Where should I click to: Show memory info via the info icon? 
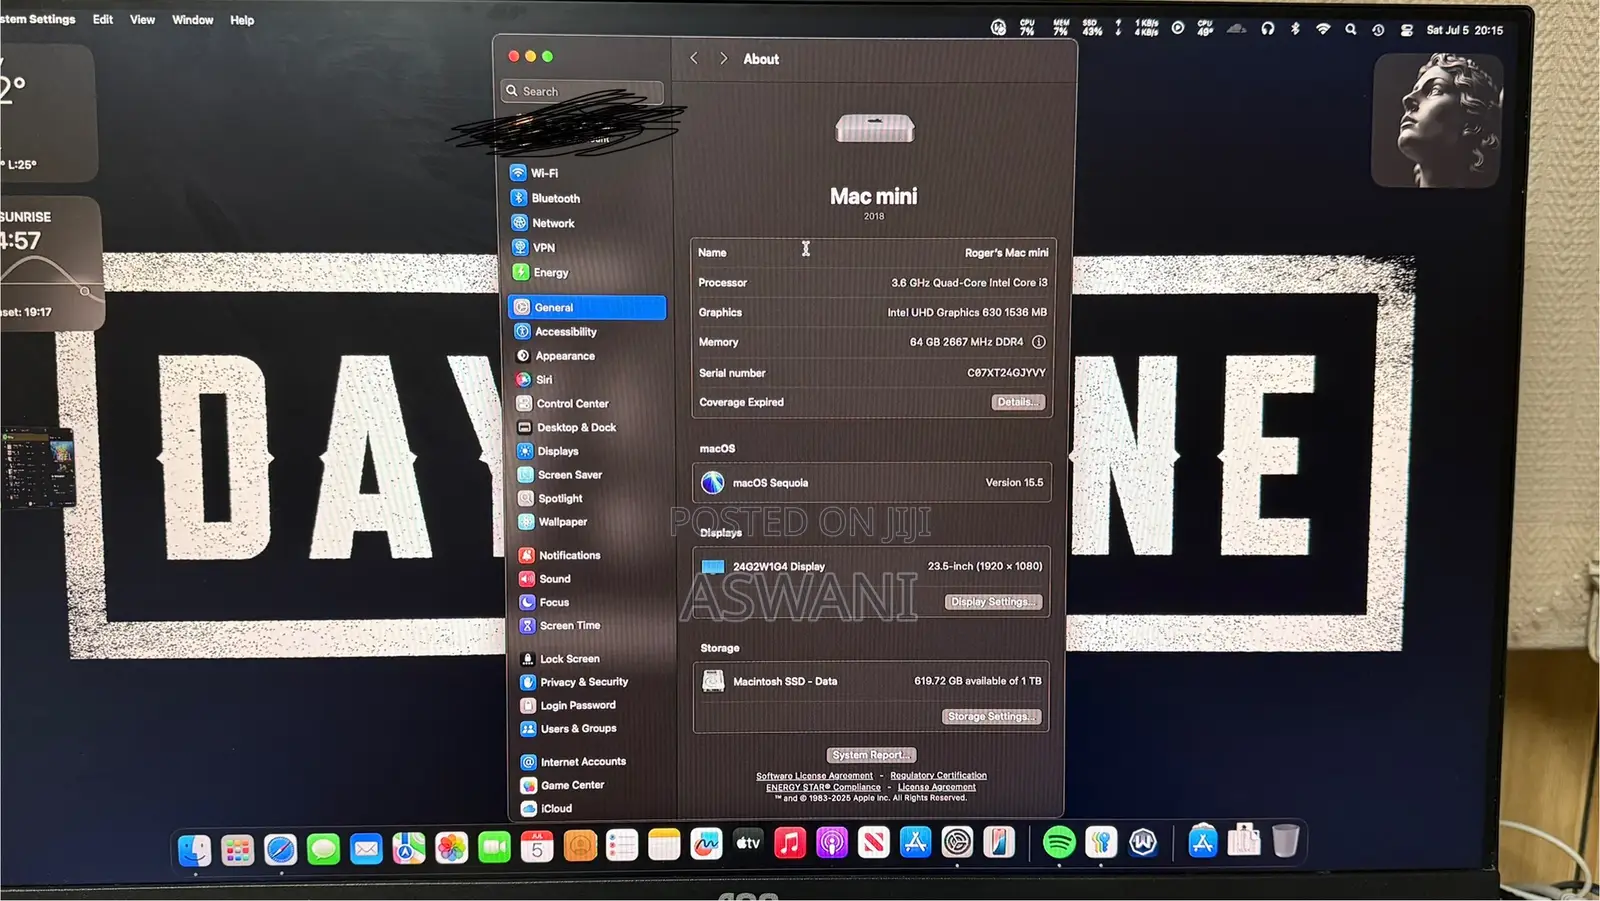pos(1039,342)
